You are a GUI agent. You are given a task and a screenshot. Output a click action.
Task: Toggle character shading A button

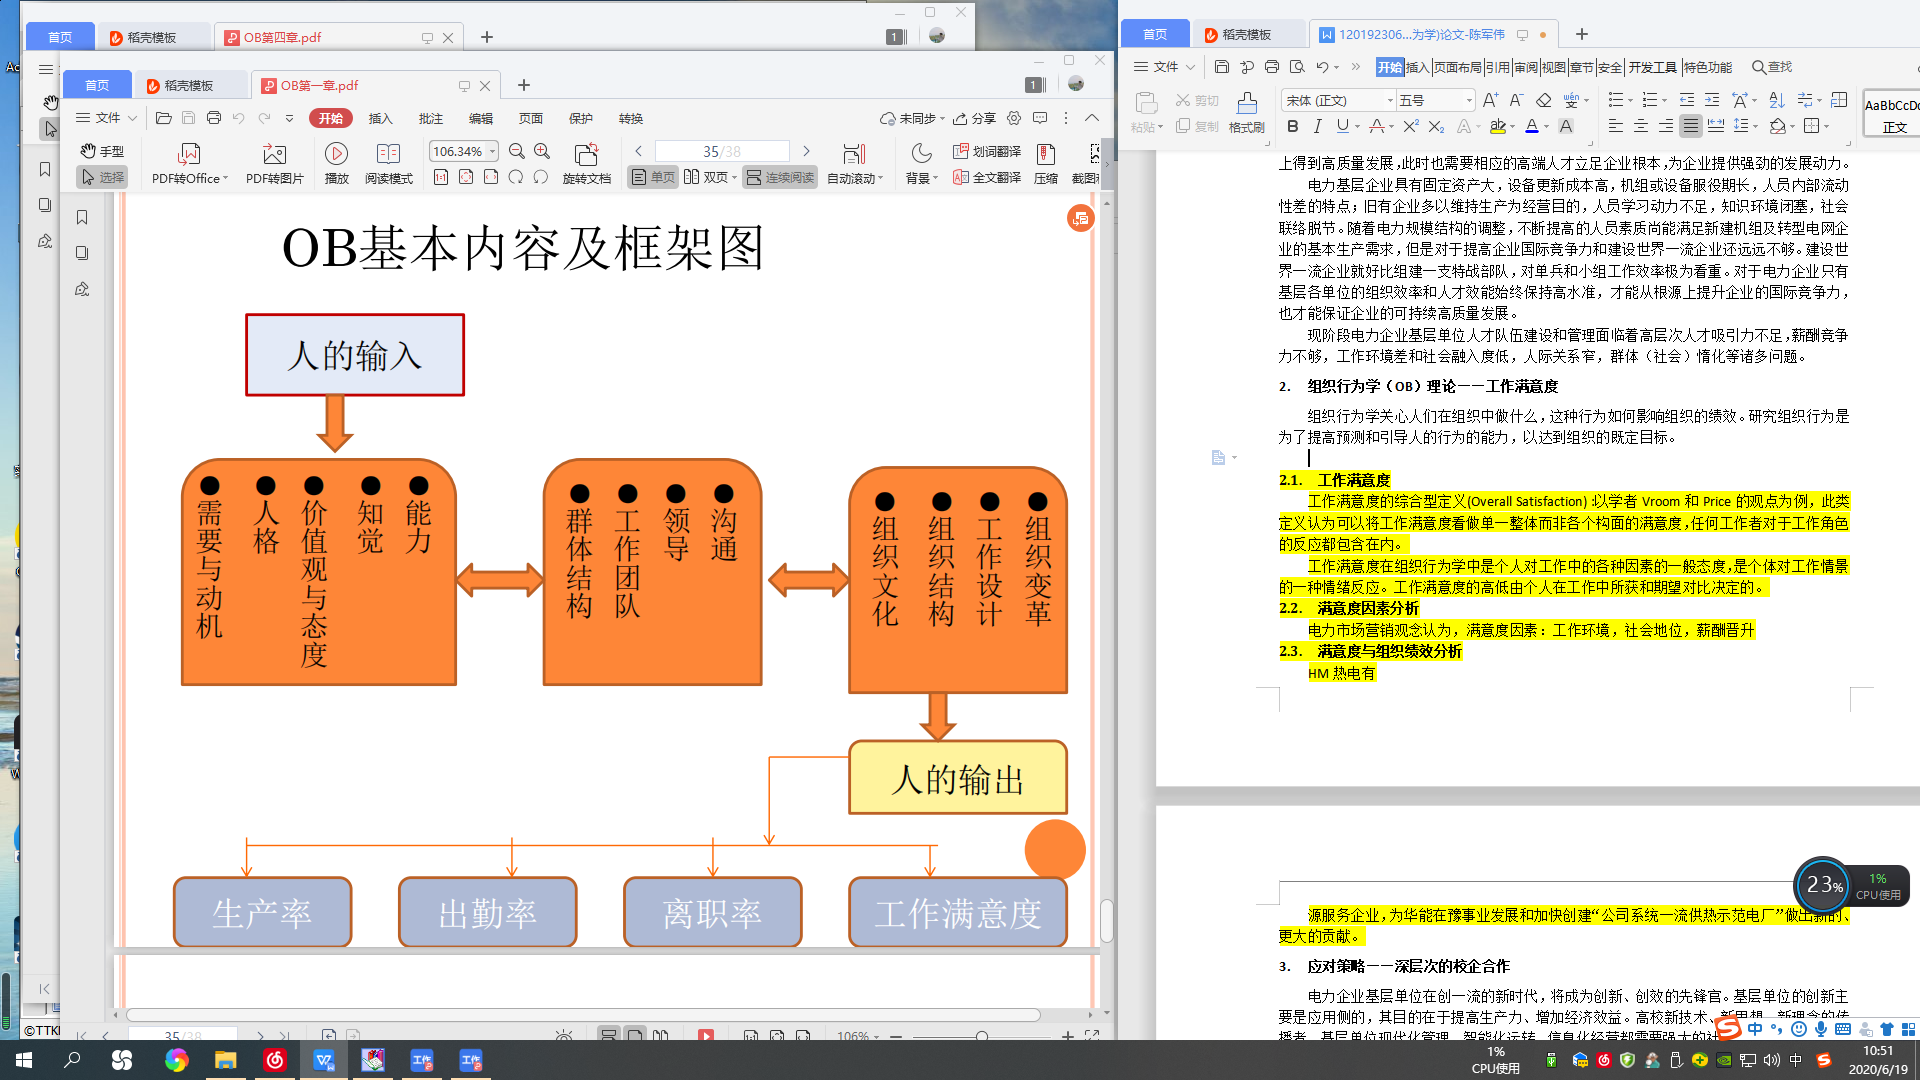click(1566, 126)
